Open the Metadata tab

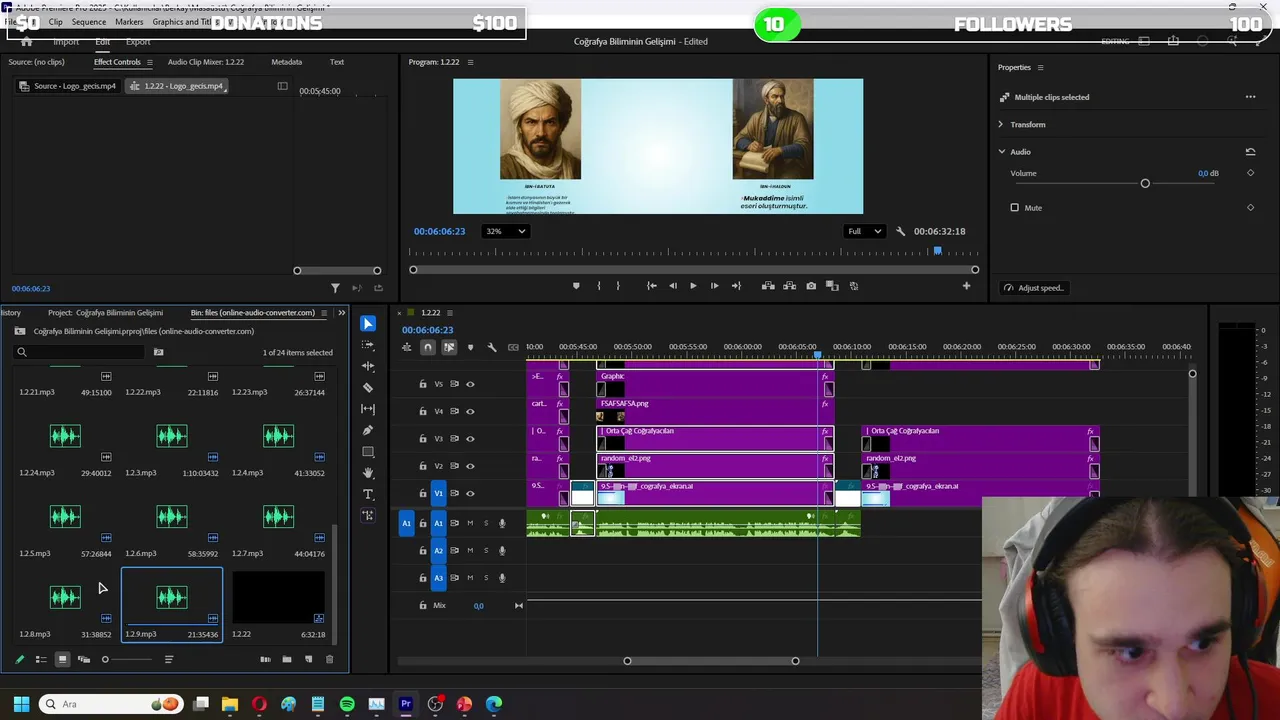tap(286, 62)
